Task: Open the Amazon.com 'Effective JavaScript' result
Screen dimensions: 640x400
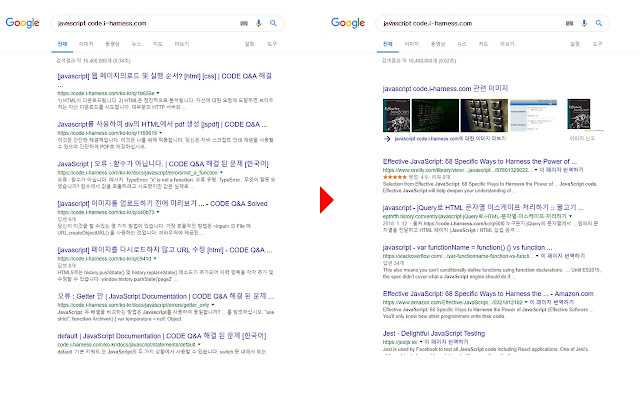Action: [x=488, y=294]
